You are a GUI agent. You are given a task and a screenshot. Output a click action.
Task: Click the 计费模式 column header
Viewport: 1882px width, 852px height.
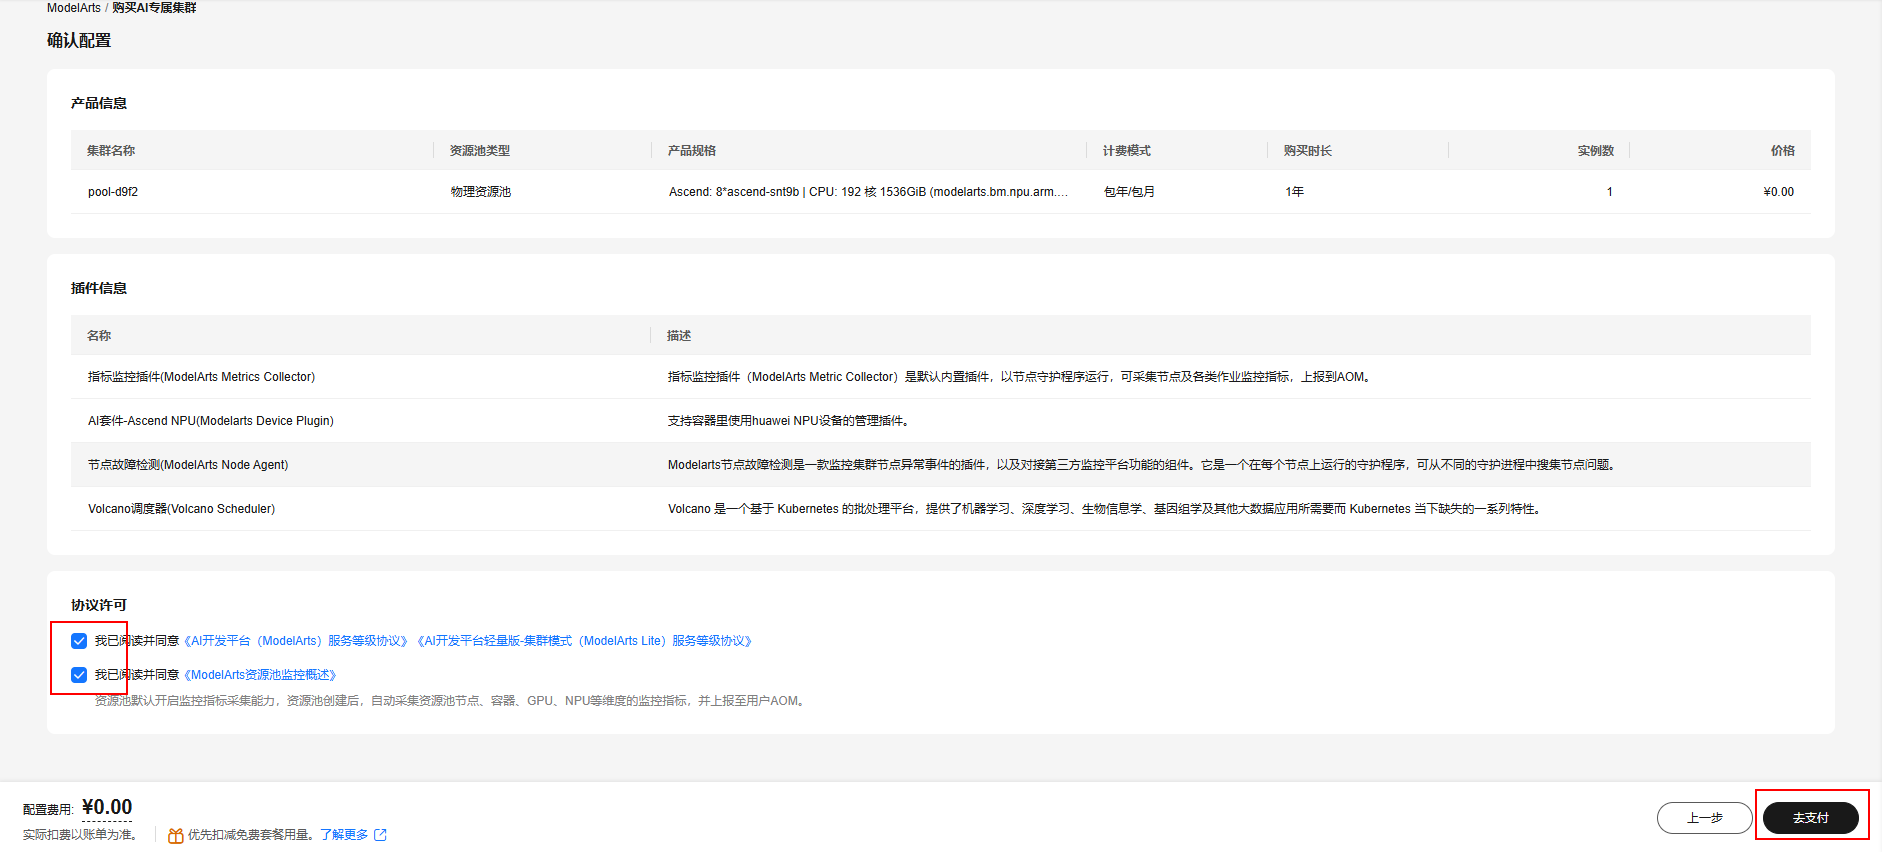[1127, 151]
